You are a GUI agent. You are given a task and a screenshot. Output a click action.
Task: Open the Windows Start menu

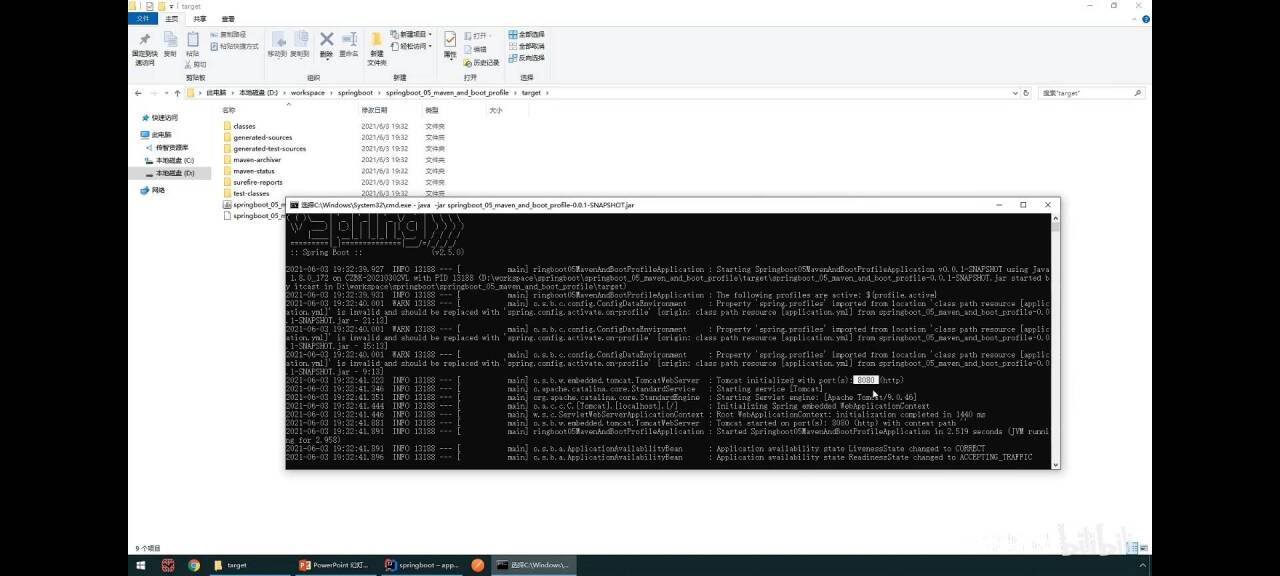point(139,565)
